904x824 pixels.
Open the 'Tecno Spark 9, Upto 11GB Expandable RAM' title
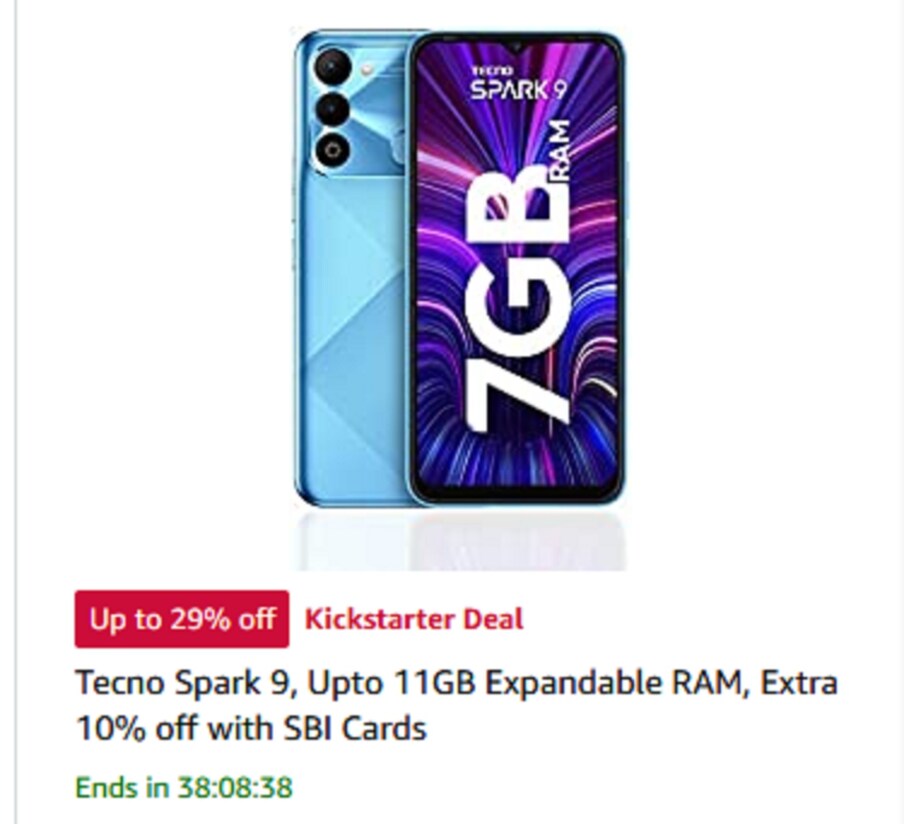(x=456, y=705)
